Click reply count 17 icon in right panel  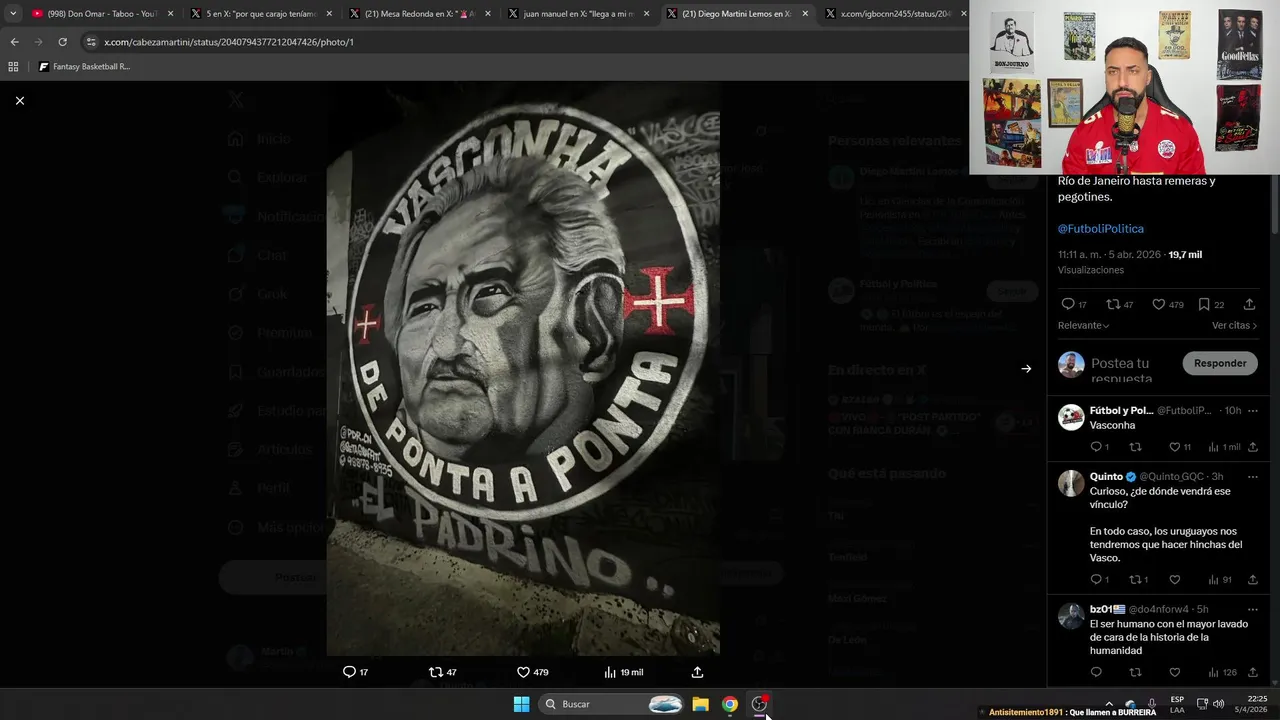(x=1068, y=304)
